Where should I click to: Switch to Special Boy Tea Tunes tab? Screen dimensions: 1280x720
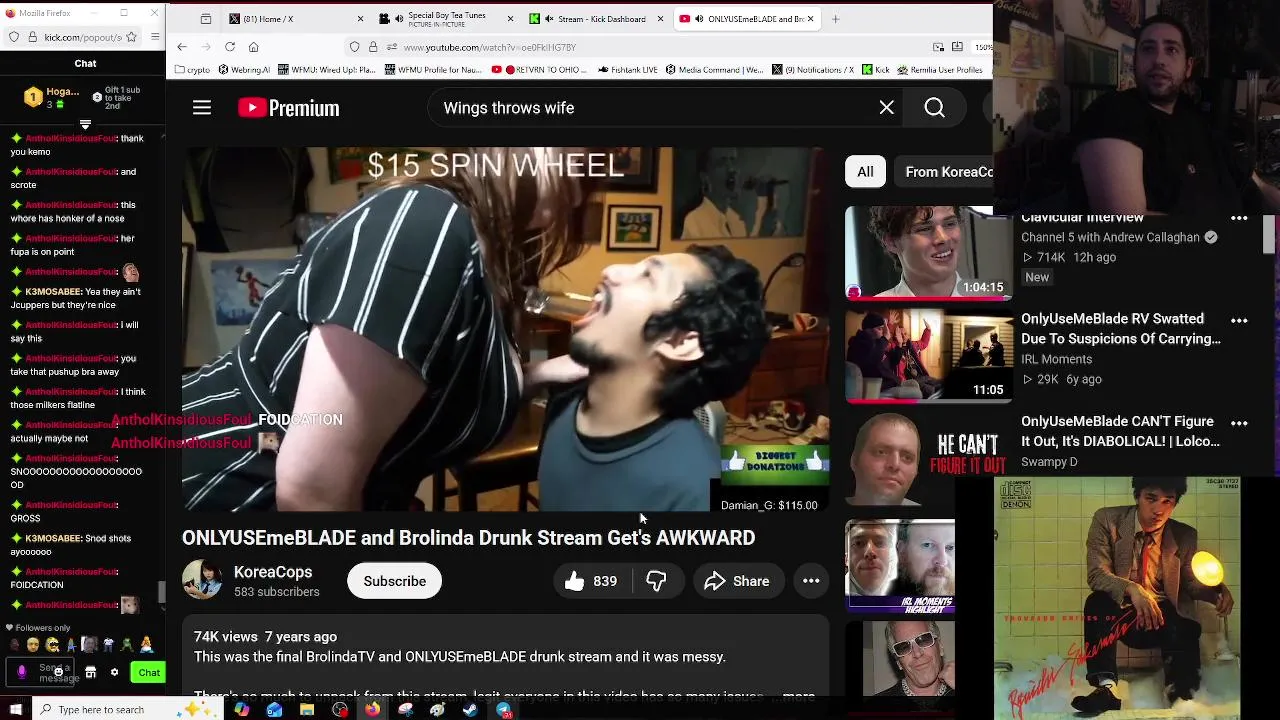click(445, 19)
